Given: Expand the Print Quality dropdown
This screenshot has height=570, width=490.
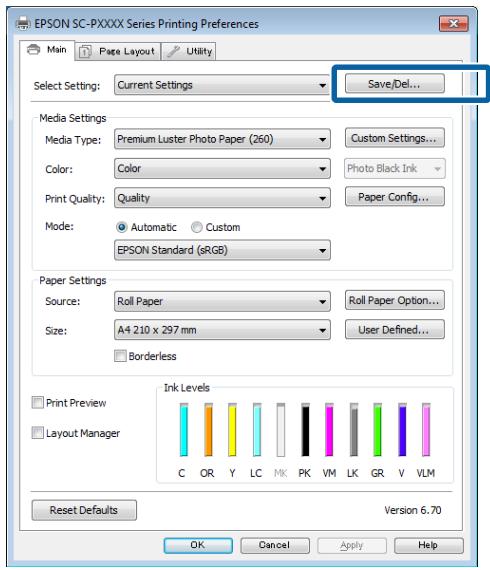Looking at the screenshot, I should [x=222, y=198].
